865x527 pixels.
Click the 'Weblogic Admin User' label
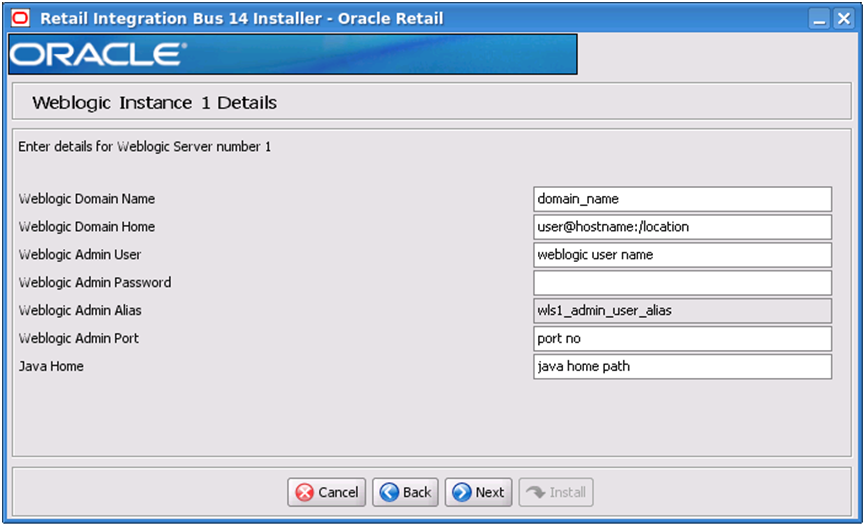click(x=80, y=254)
